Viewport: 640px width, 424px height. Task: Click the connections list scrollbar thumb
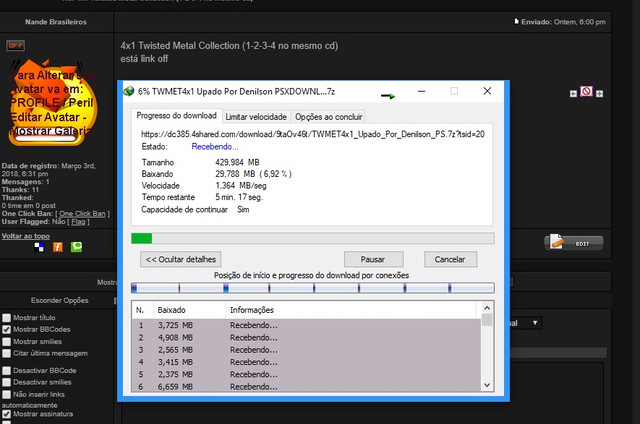tap(487, 320)
